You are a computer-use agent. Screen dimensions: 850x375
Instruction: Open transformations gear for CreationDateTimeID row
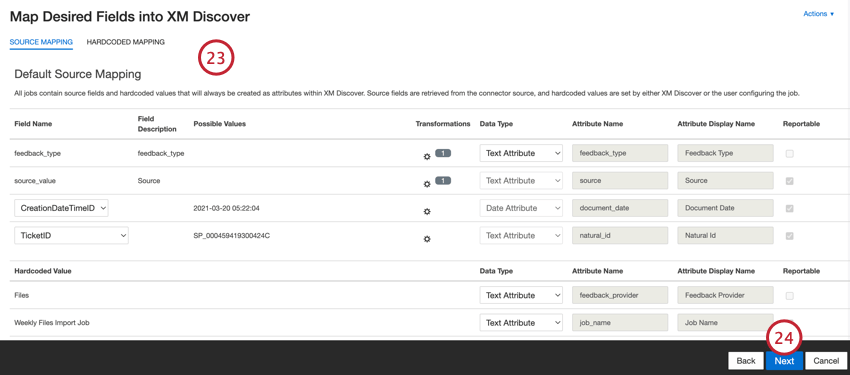click(427, 211)
